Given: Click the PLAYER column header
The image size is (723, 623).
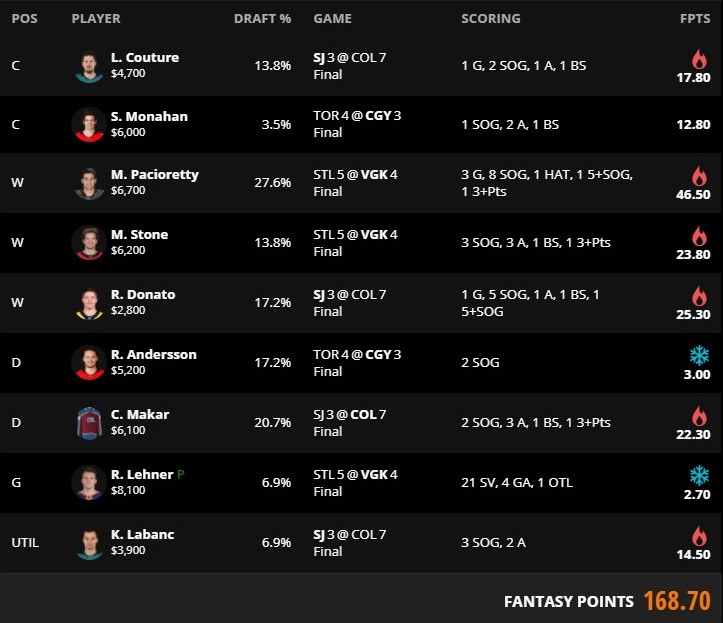Looking at the screenshot, I should (96, 19).
